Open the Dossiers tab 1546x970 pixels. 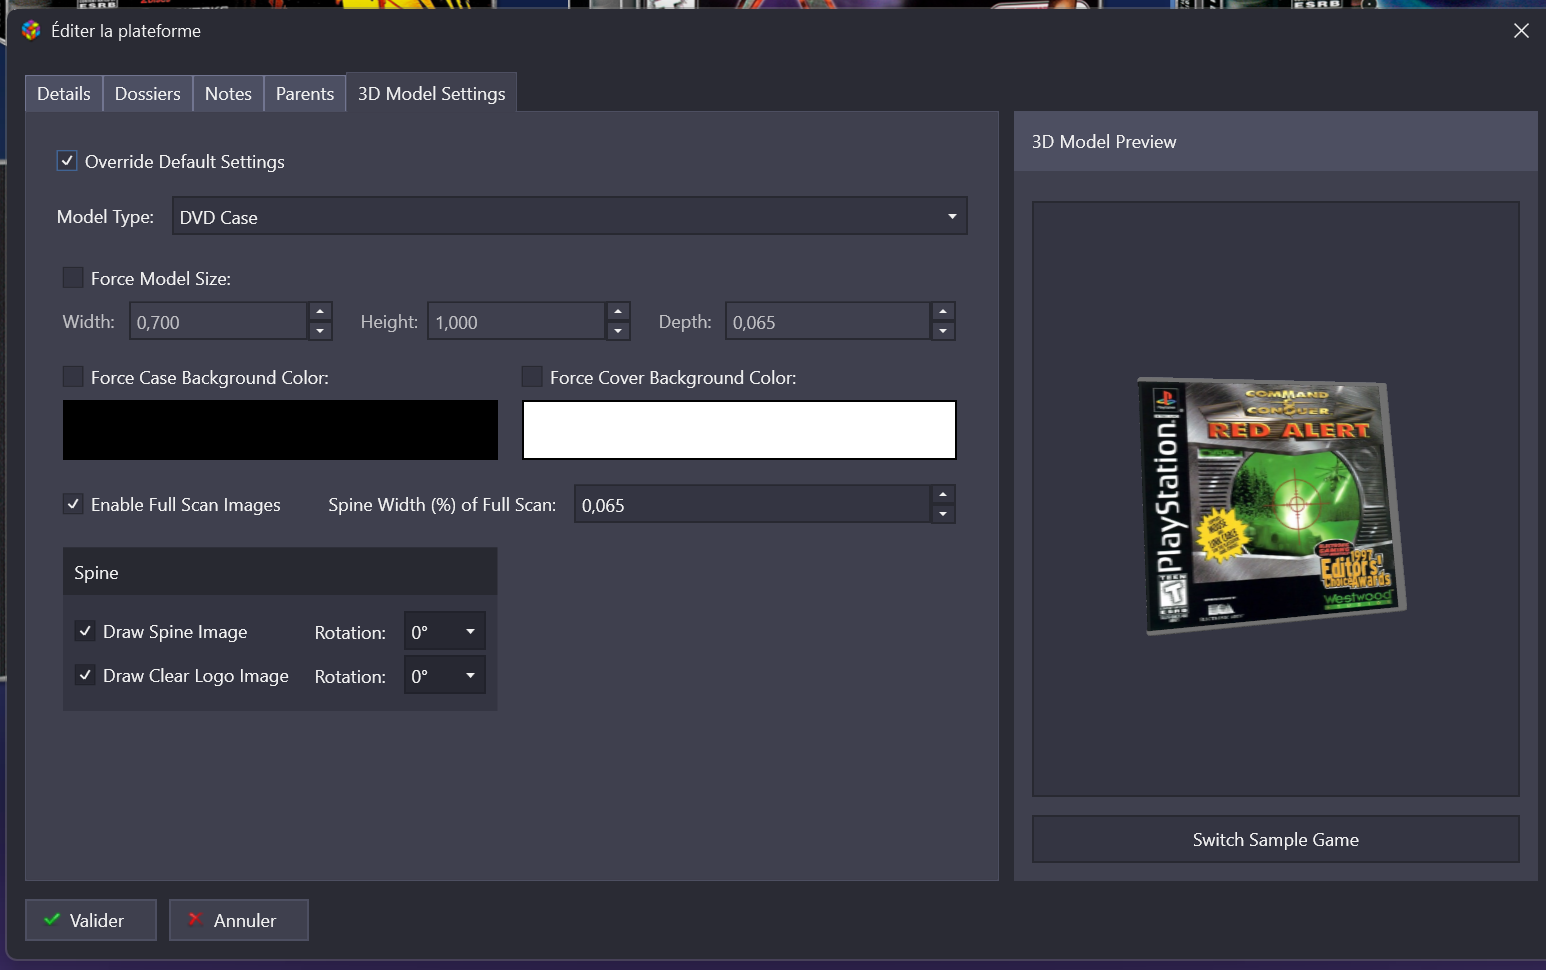148,94
